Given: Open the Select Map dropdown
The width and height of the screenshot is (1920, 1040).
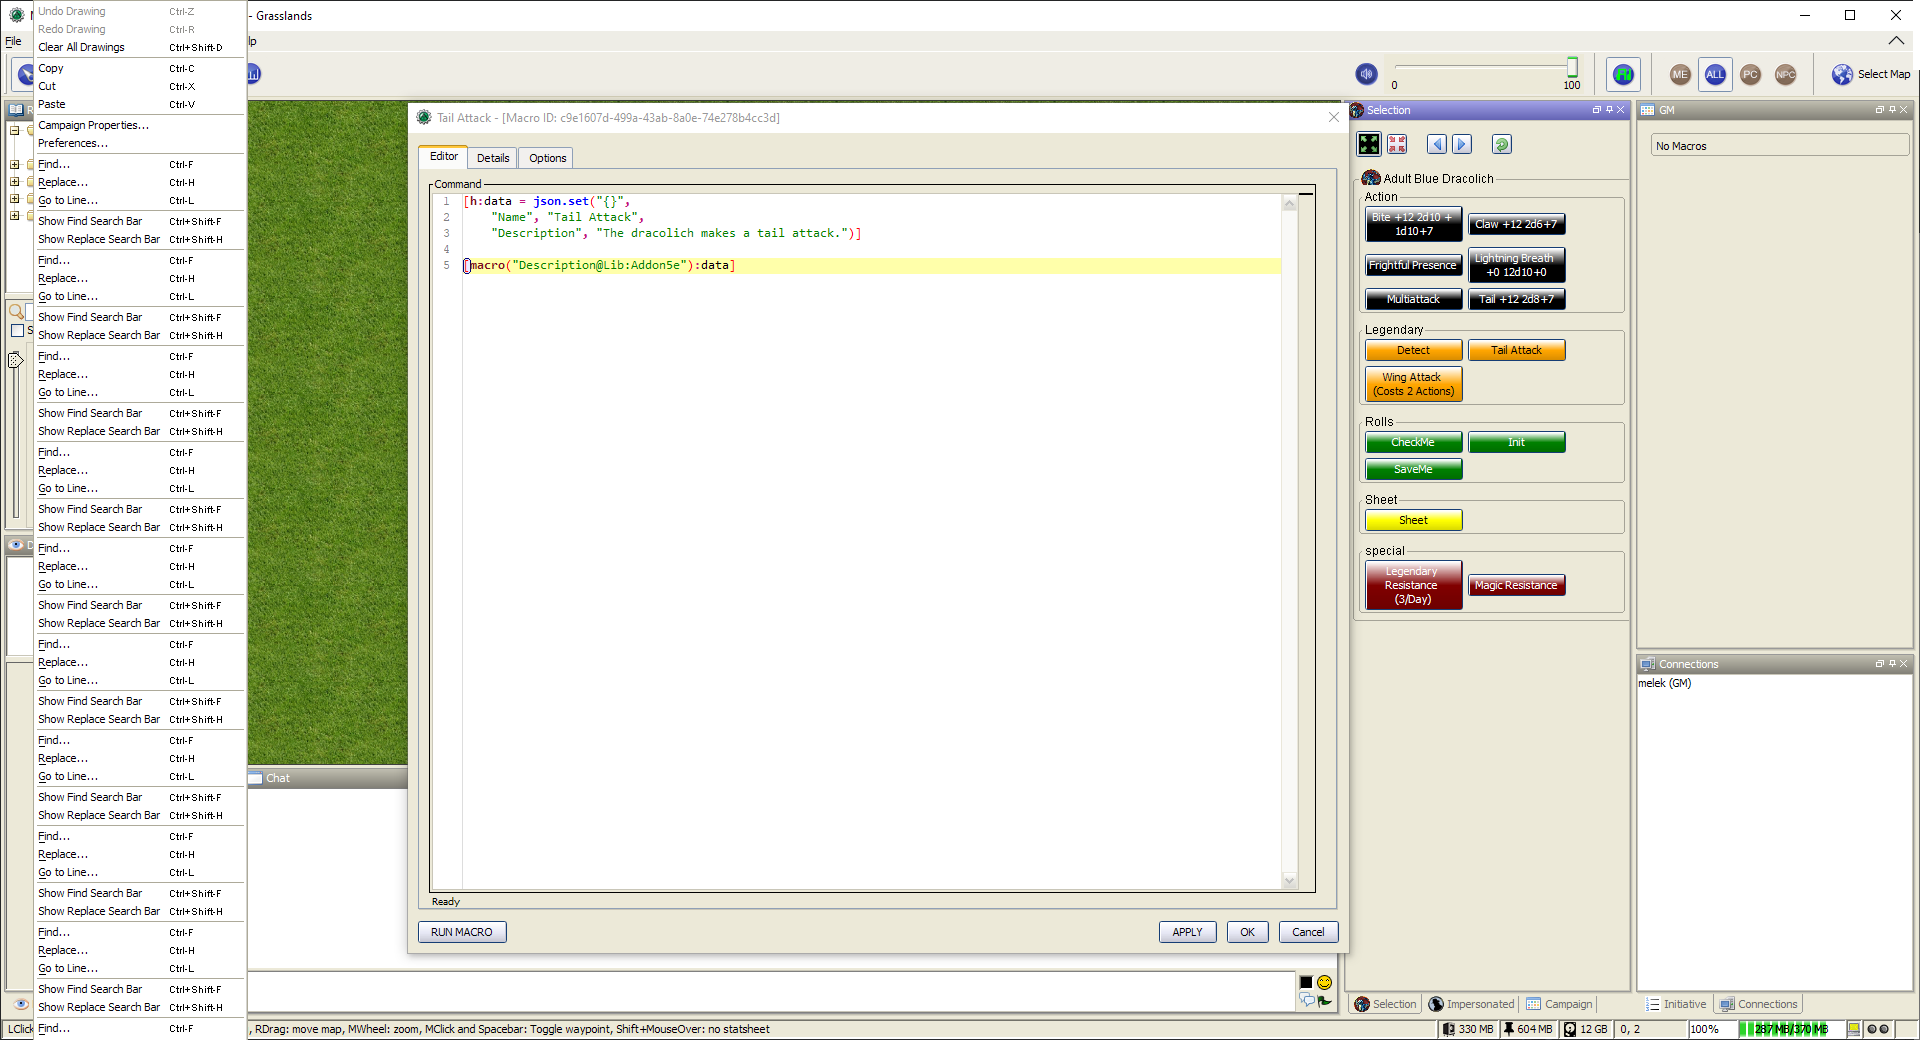Looking at the screenshot, I should [1871, 74].
